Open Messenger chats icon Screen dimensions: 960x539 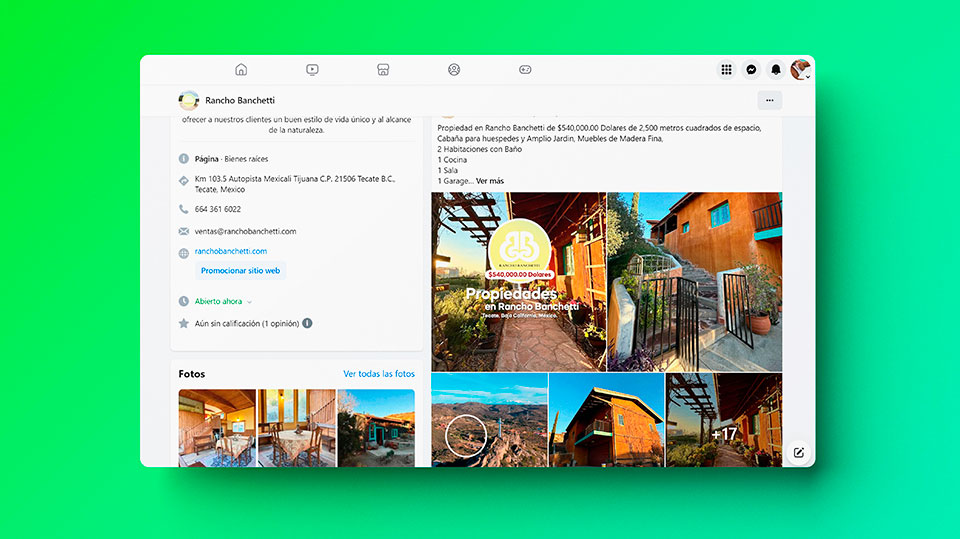[751, 70]
